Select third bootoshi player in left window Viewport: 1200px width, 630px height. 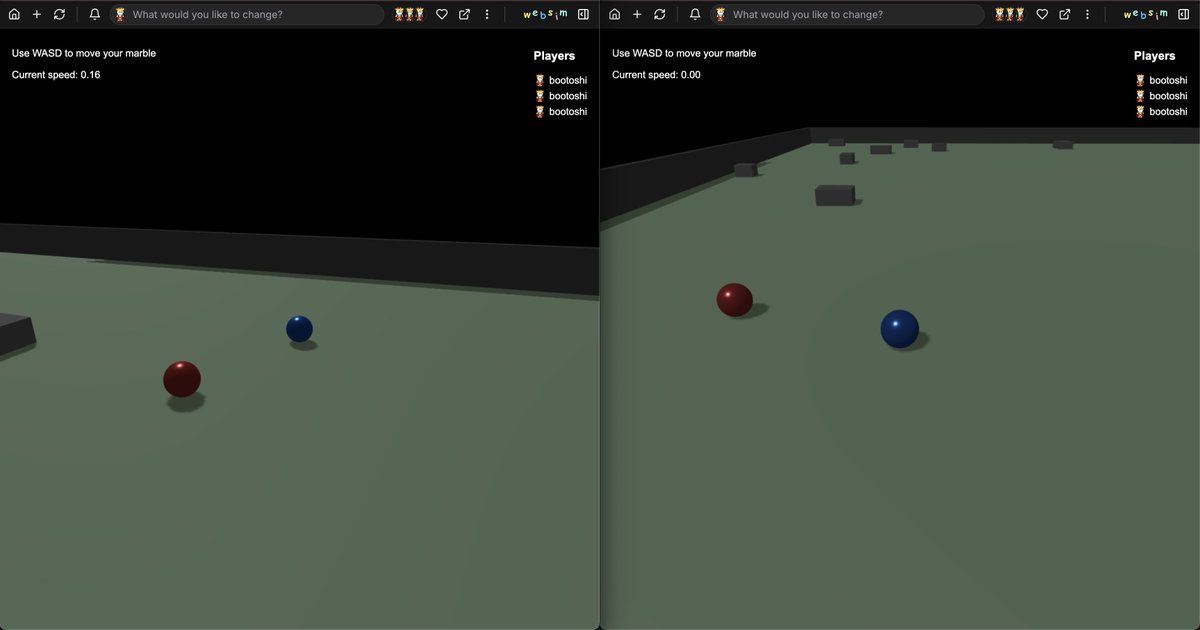[561, 112]
